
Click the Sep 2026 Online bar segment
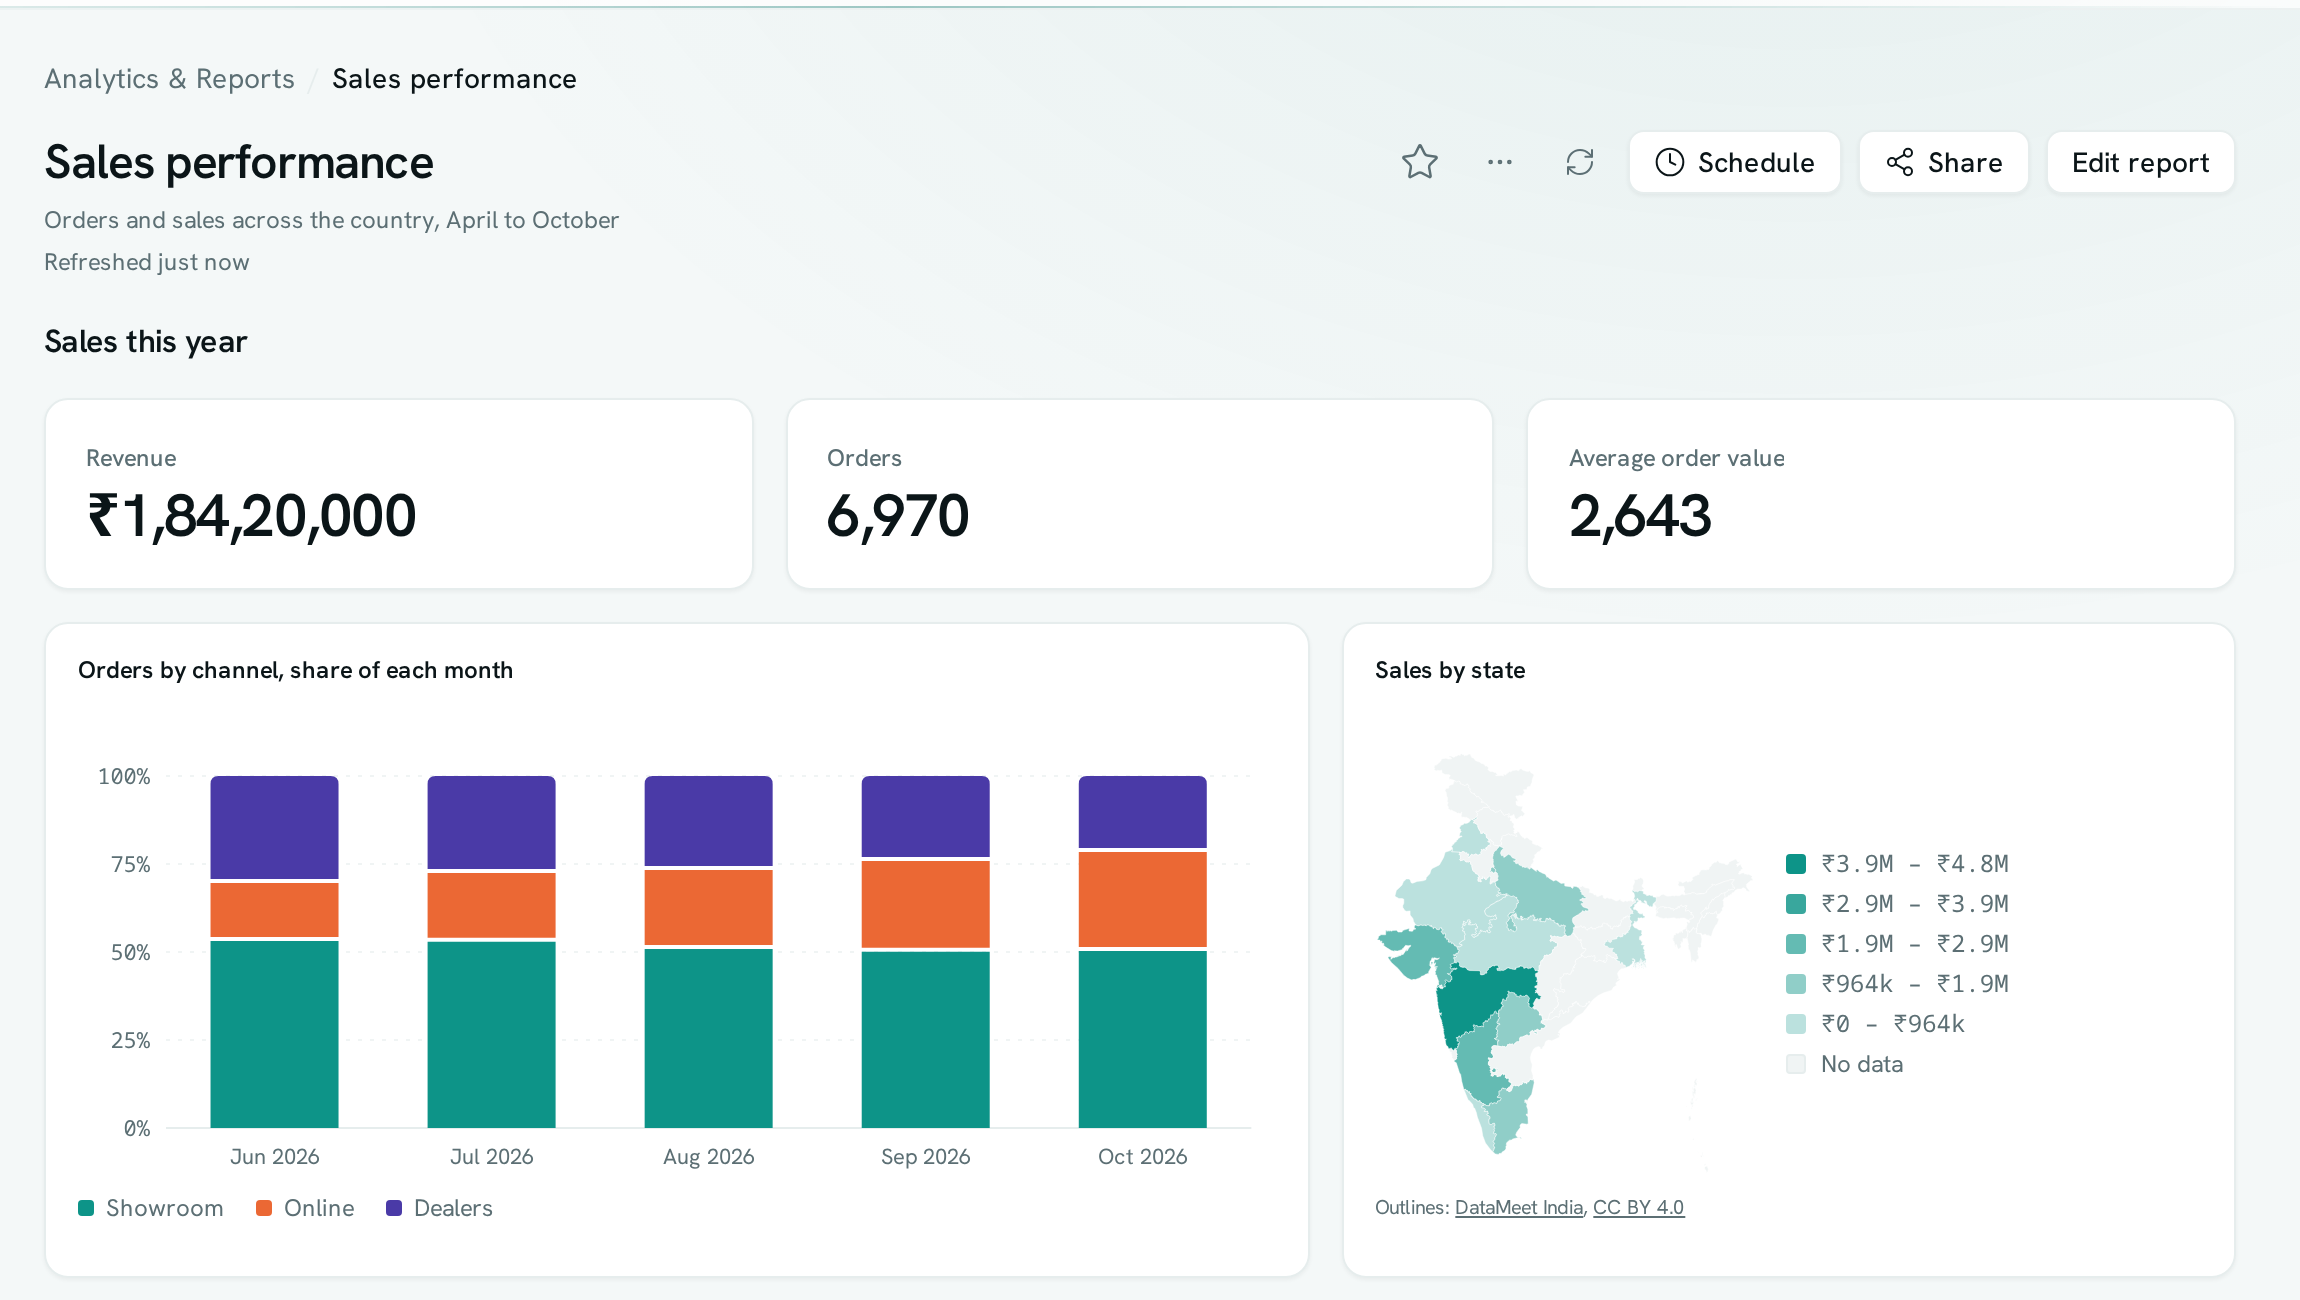(925, 904)
